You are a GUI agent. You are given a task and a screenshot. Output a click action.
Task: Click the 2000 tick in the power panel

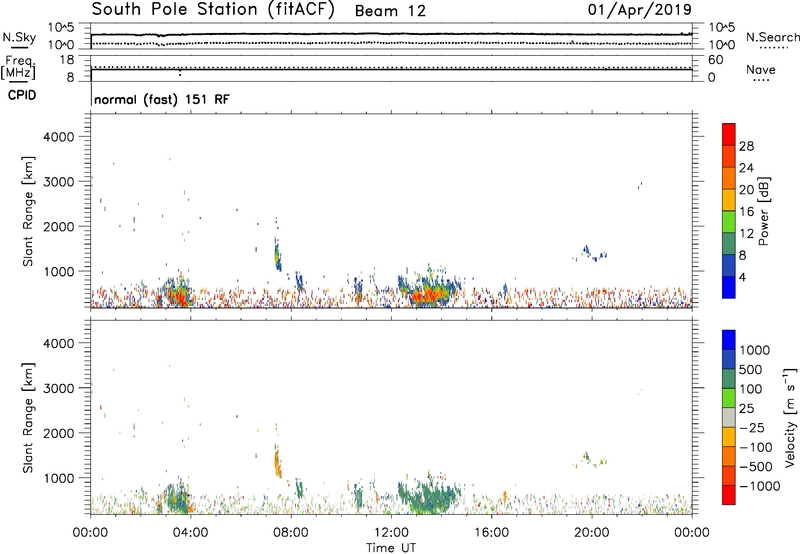point(58,226)
